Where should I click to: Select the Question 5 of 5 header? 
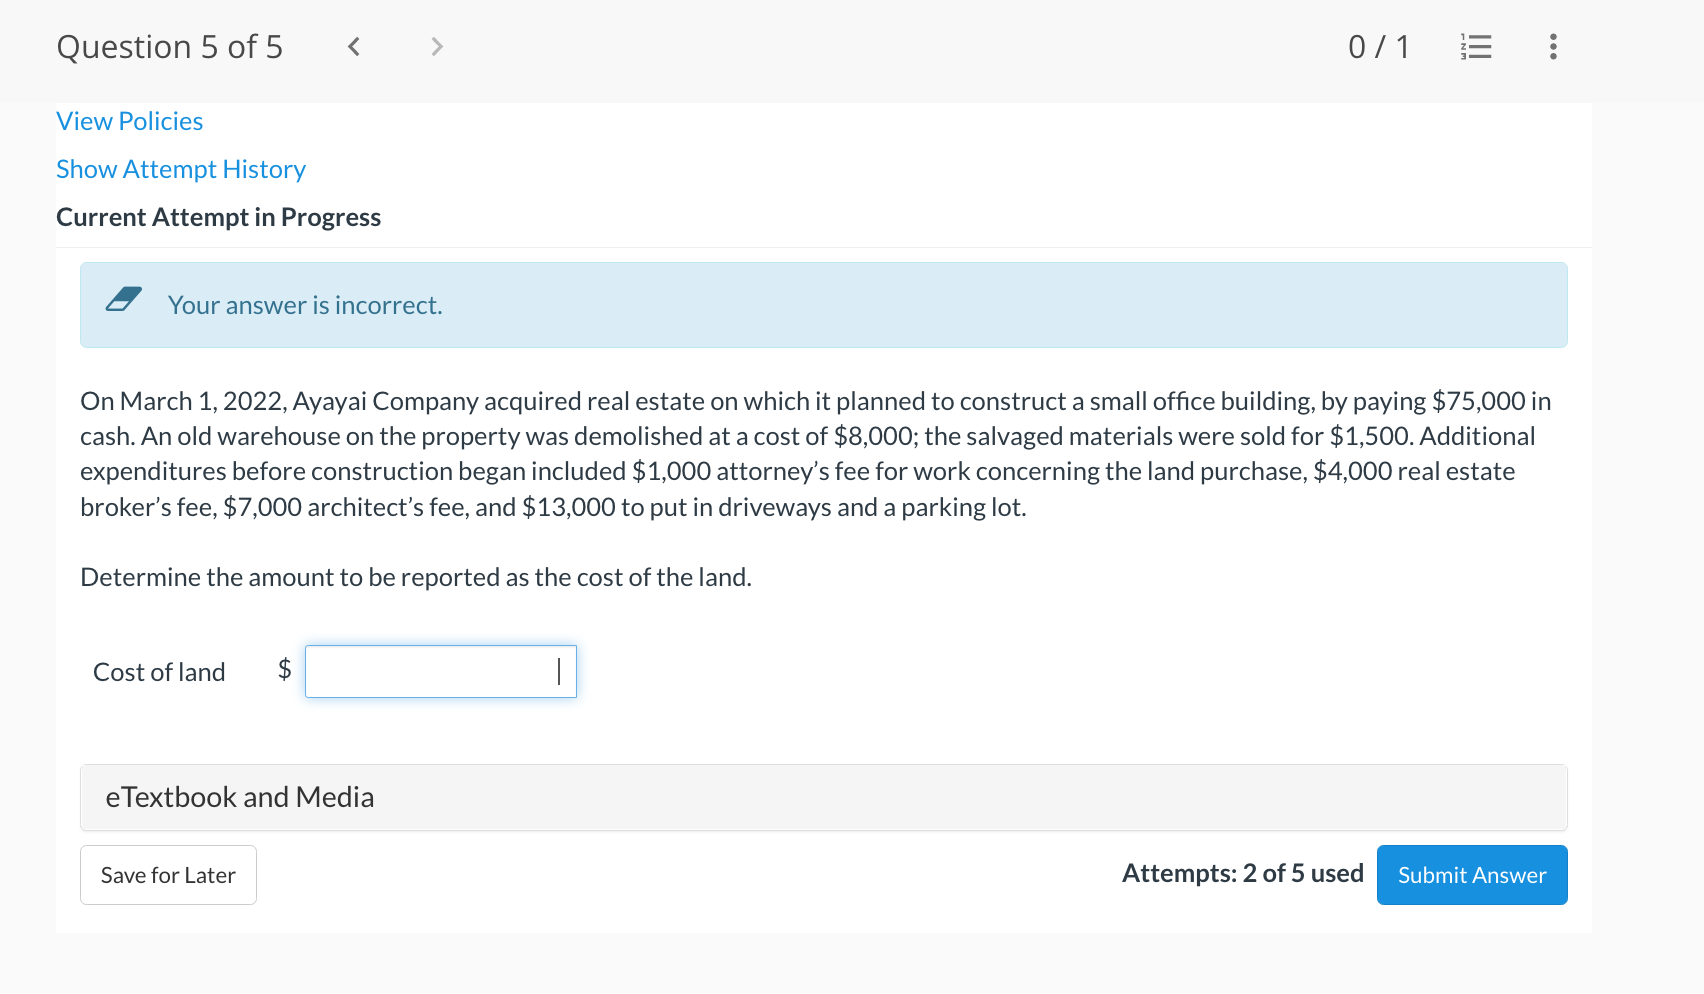pyautogui.click(x=170, y=46)
